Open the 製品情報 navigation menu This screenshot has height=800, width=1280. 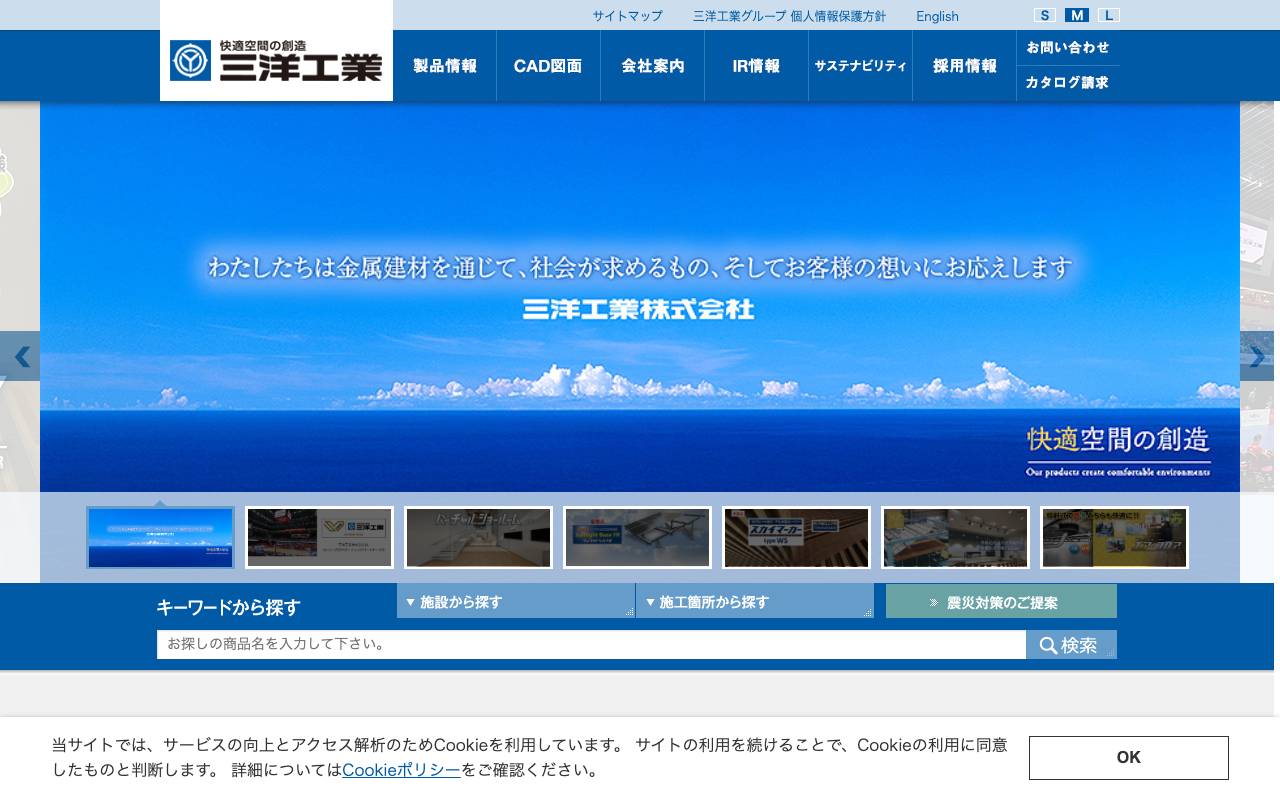pyautogui.click(x=444, y=65)
